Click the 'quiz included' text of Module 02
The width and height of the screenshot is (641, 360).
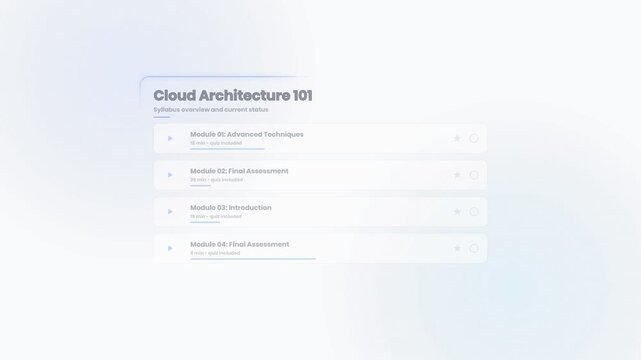coord(226,180)
